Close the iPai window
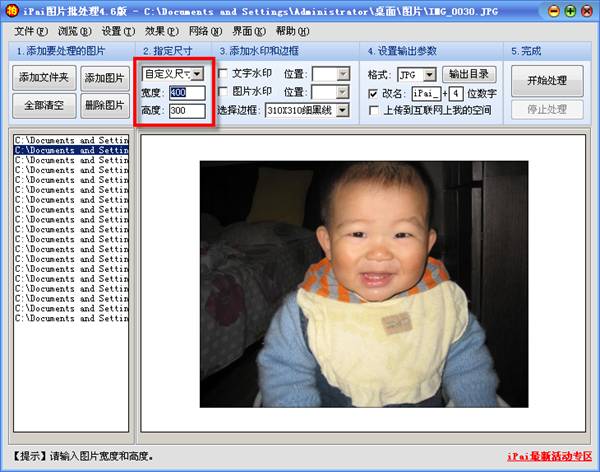The image size is (600, 472). click(587, 11)
